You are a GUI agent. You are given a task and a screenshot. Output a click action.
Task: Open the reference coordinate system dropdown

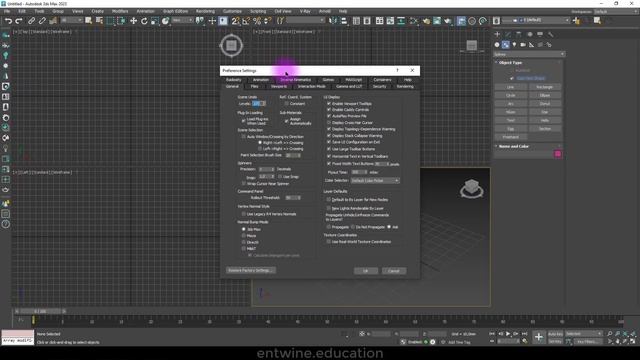182,20
